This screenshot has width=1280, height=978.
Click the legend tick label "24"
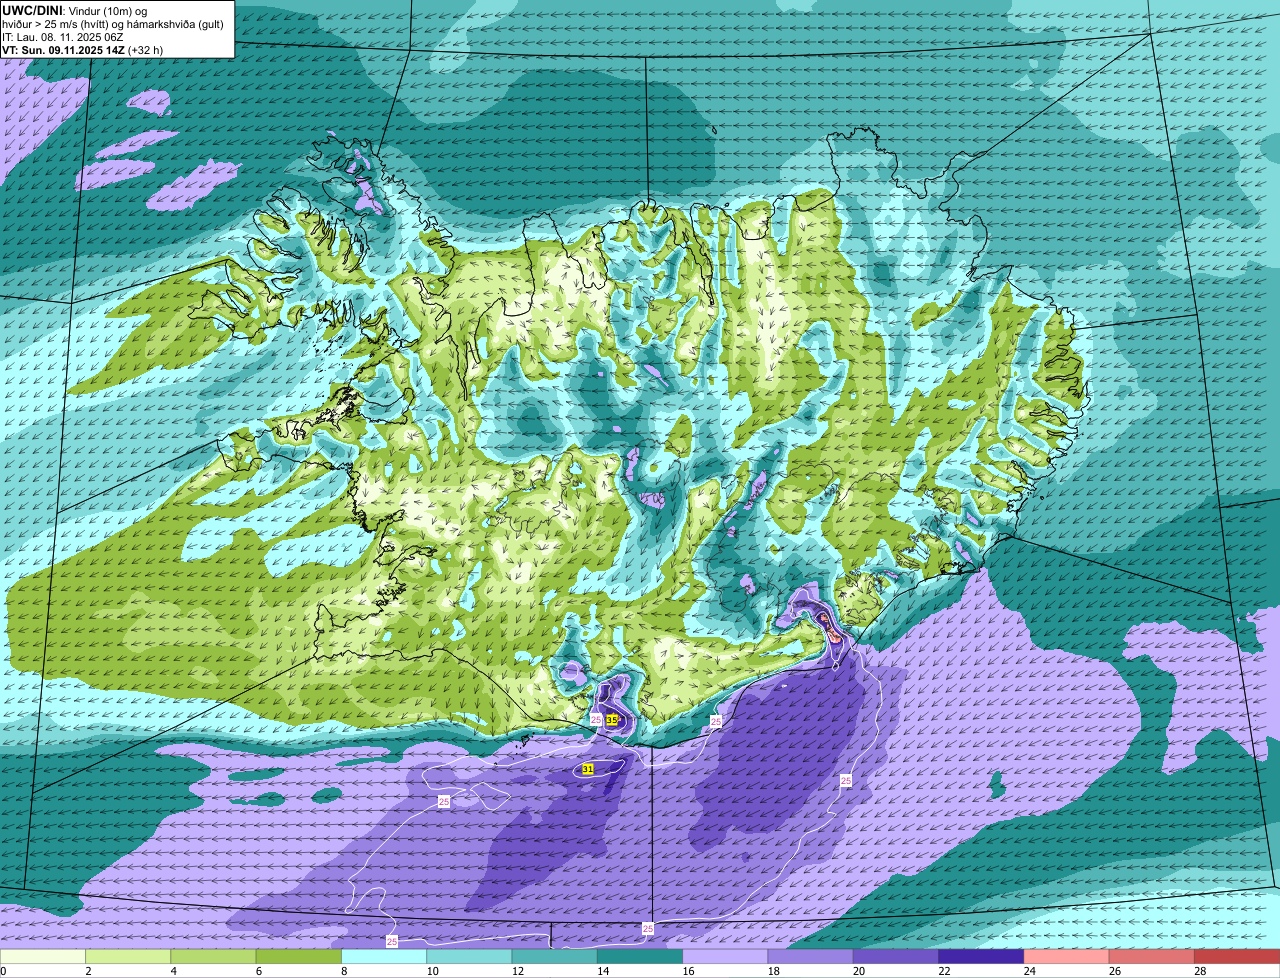[x=1028, y=971]
